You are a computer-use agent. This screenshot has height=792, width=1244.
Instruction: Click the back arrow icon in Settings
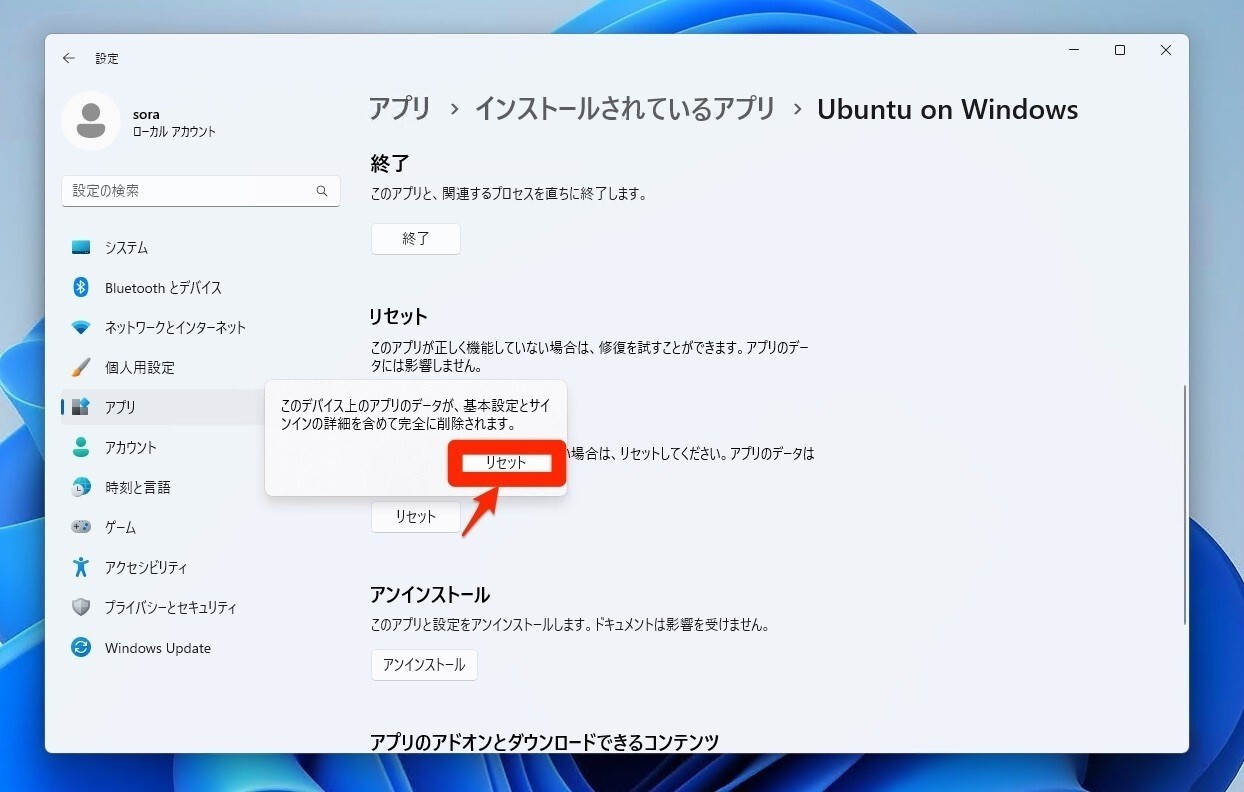tap(68, 58)
